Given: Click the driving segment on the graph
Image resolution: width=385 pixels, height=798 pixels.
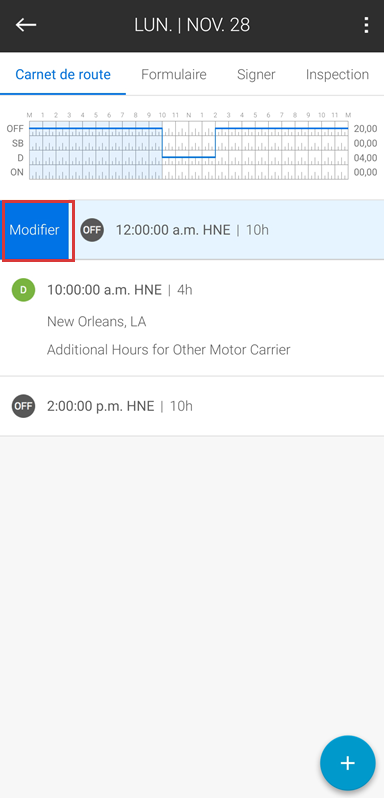Looking at the screenshot, I should (189, 157).
